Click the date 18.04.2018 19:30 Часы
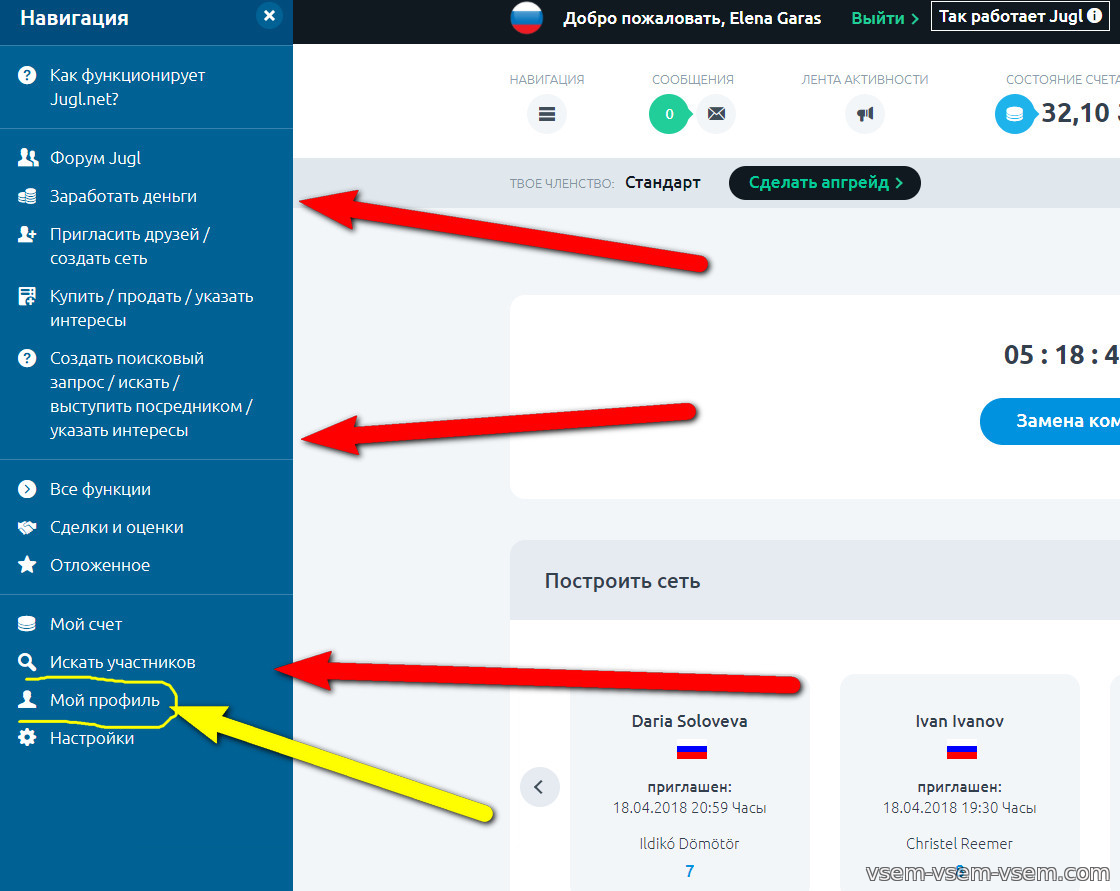This screenshot has height=891, width=1120. 959,808
